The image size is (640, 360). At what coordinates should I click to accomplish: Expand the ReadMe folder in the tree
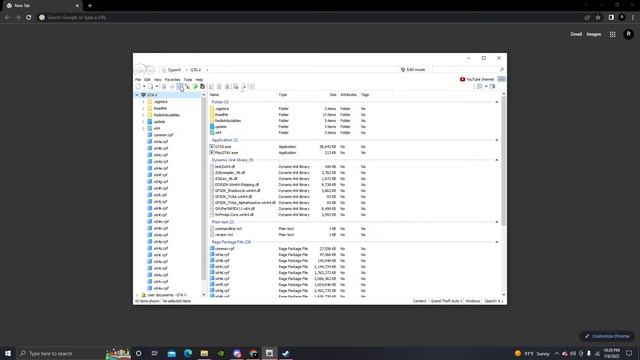[x=143, y=109]
